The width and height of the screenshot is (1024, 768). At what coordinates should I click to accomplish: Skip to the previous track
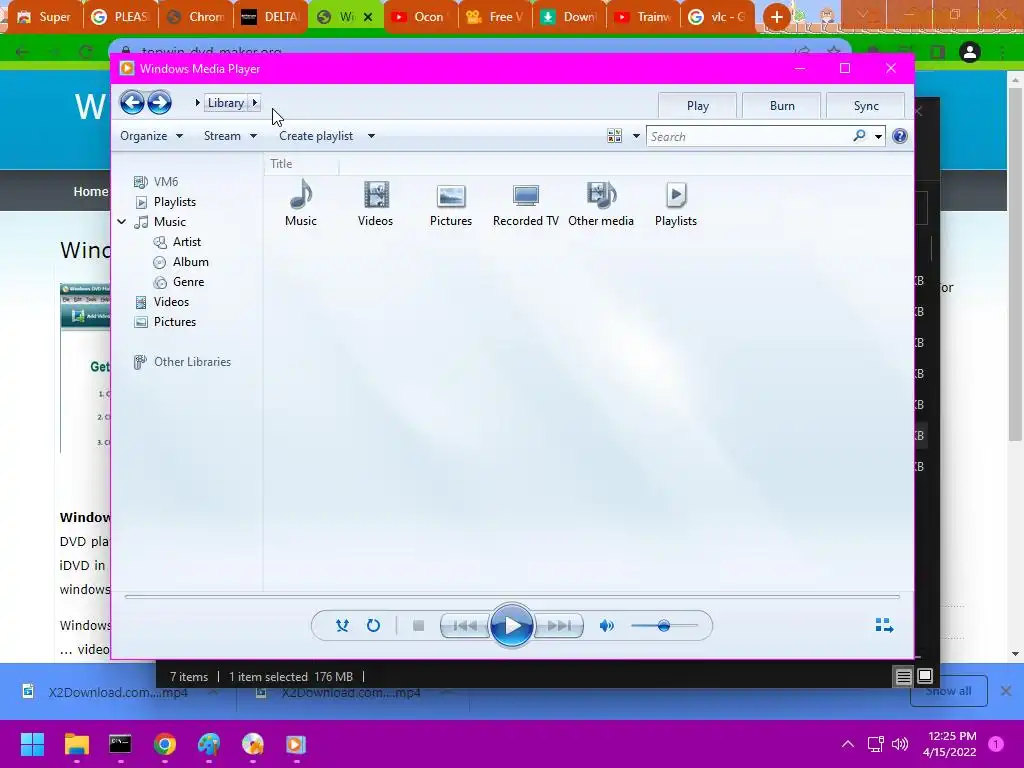pyautogui.click(x=465, y=626)
